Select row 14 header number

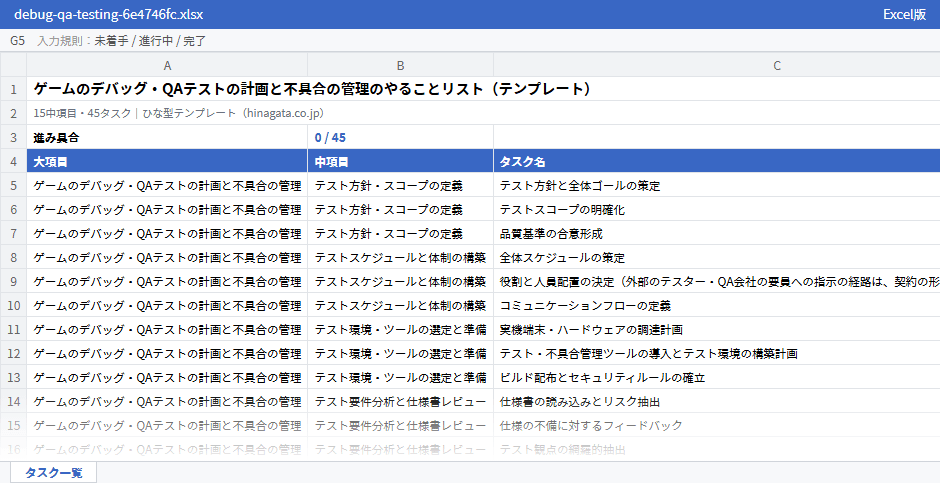pos(13,401)
